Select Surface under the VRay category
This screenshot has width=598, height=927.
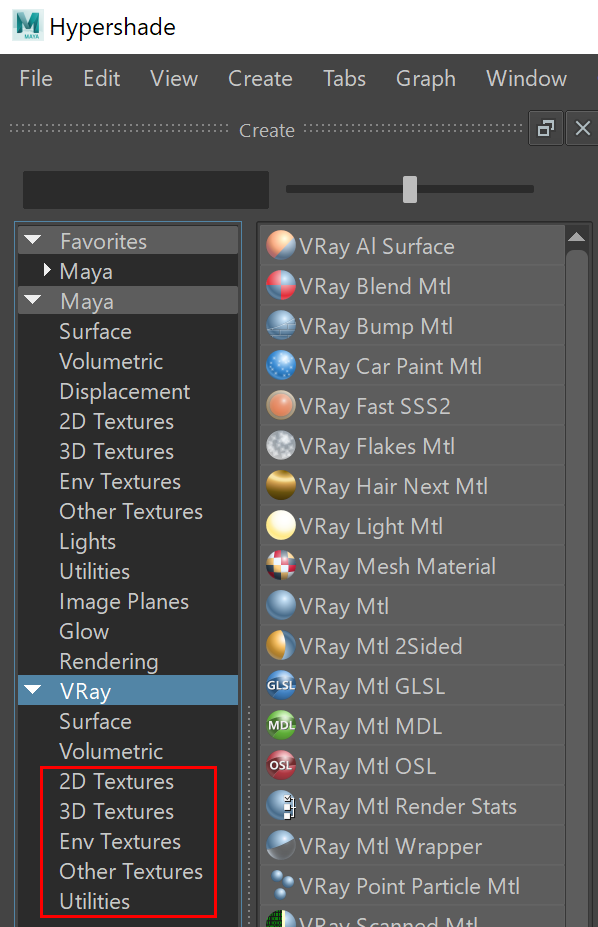click(x=95, y=721)
